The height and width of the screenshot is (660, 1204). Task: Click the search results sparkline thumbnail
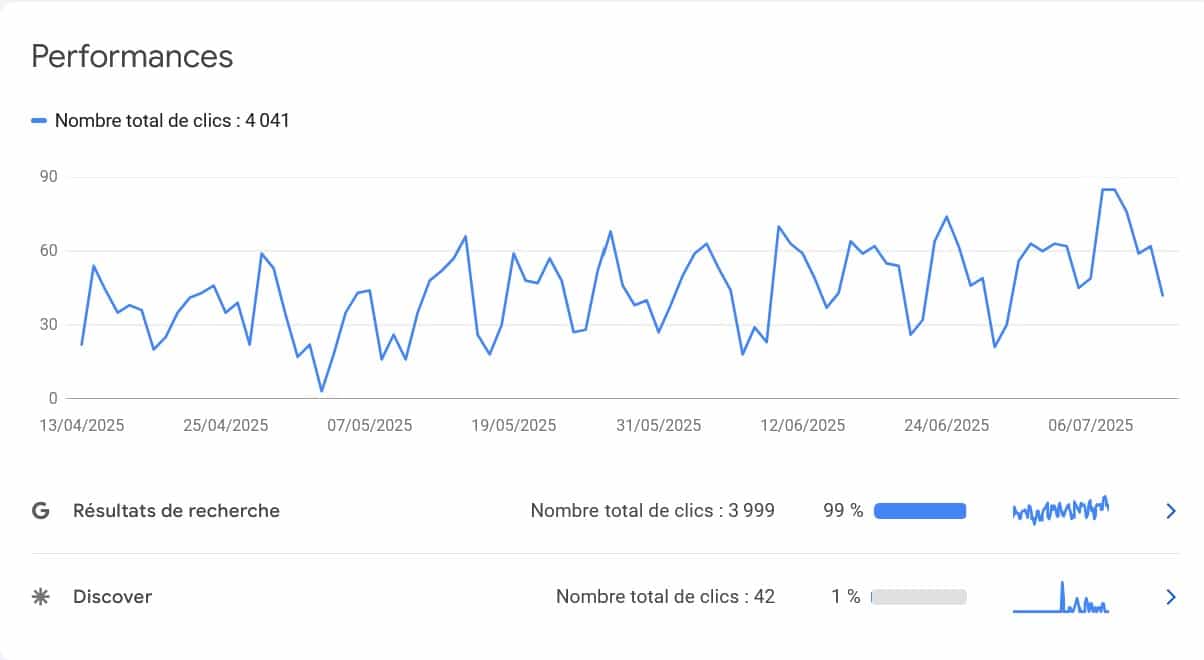pos(1061,510)
